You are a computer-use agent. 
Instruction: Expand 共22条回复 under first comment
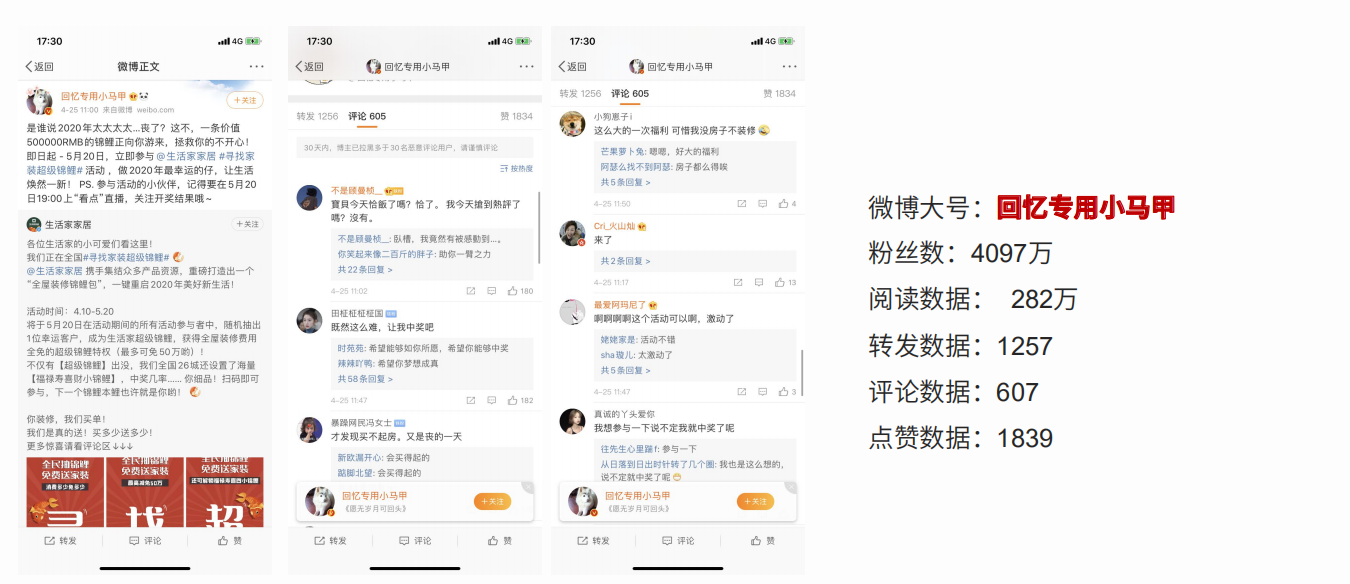coord(364,270)
